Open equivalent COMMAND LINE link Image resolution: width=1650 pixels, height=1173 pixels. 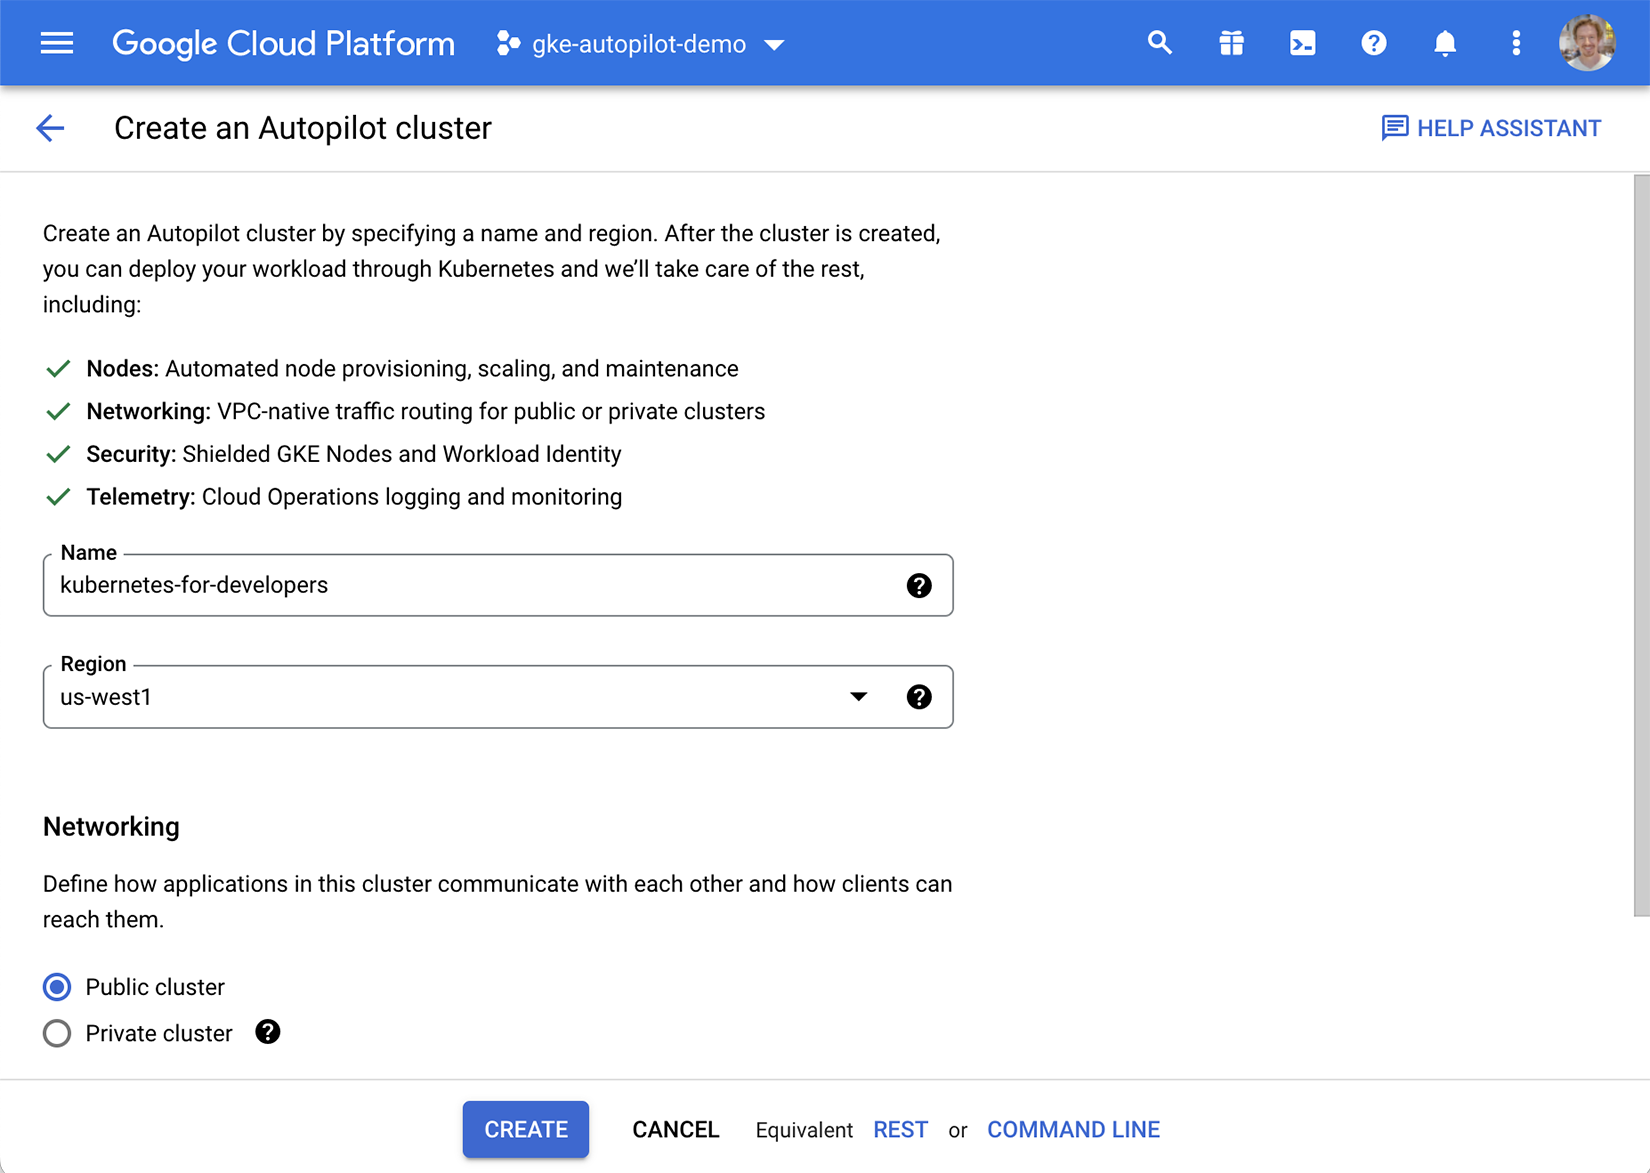click(x=1073, y=1129)
